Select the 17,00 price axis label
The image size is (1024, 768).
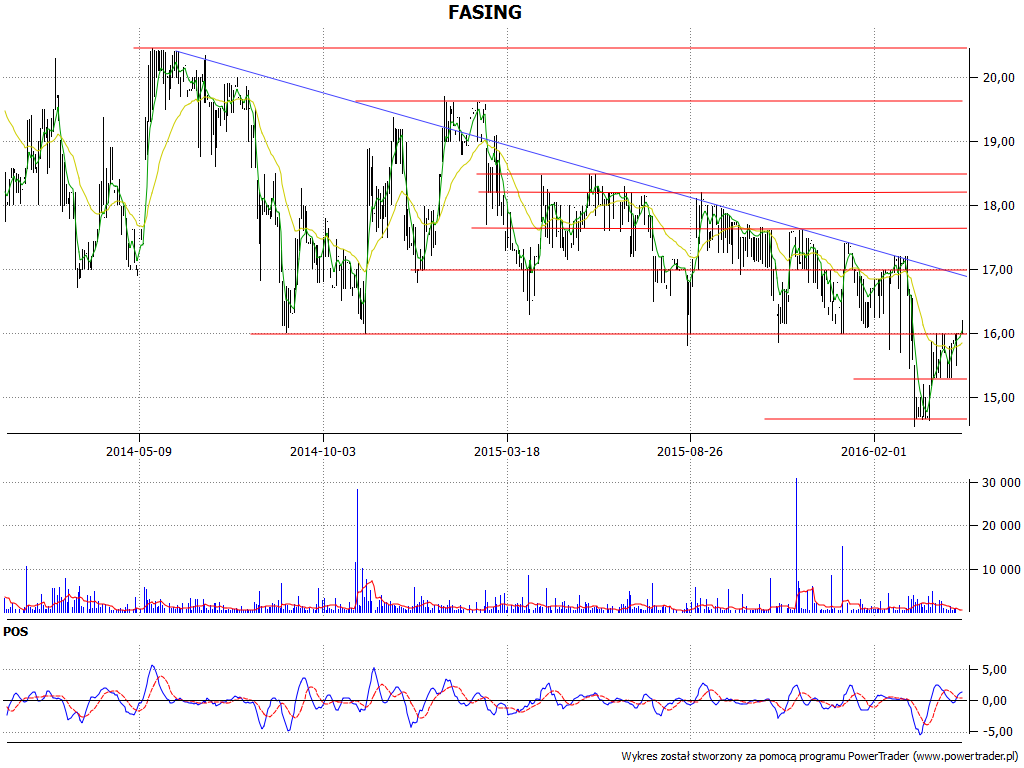tap(999, 270)
